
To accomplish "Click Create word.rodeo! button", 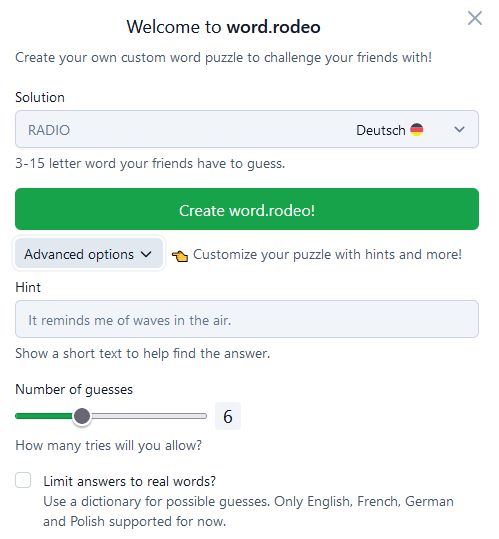I will click(247, 209).
